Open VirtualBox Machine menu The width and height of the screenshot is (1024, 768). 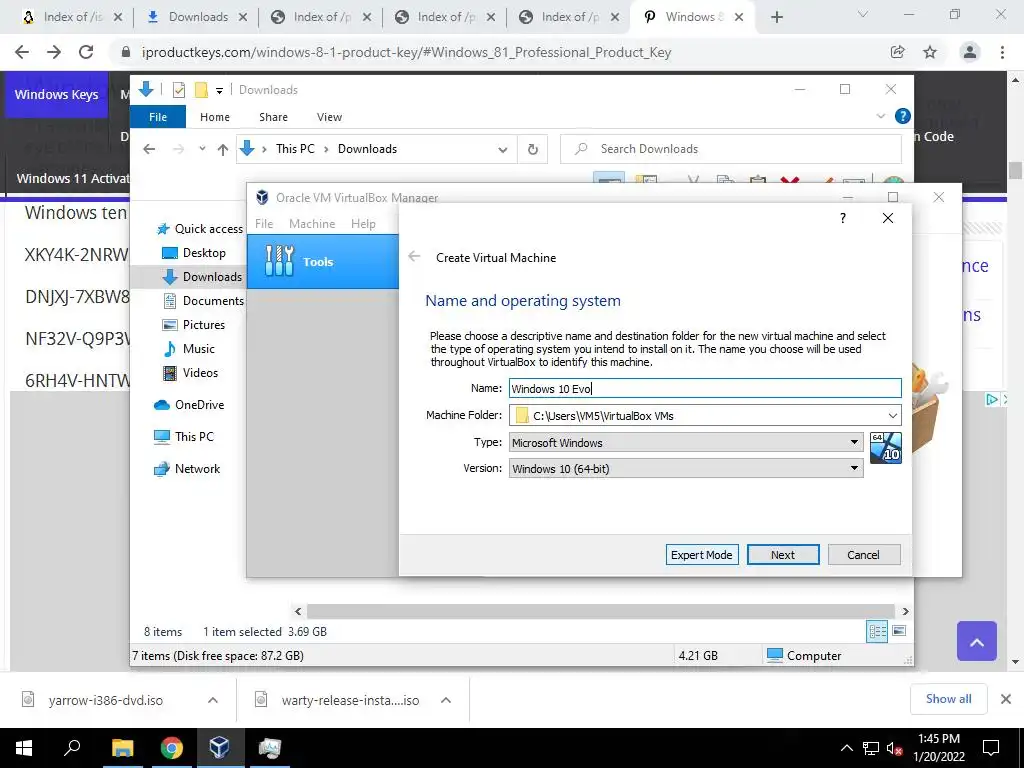pos(312,223)
